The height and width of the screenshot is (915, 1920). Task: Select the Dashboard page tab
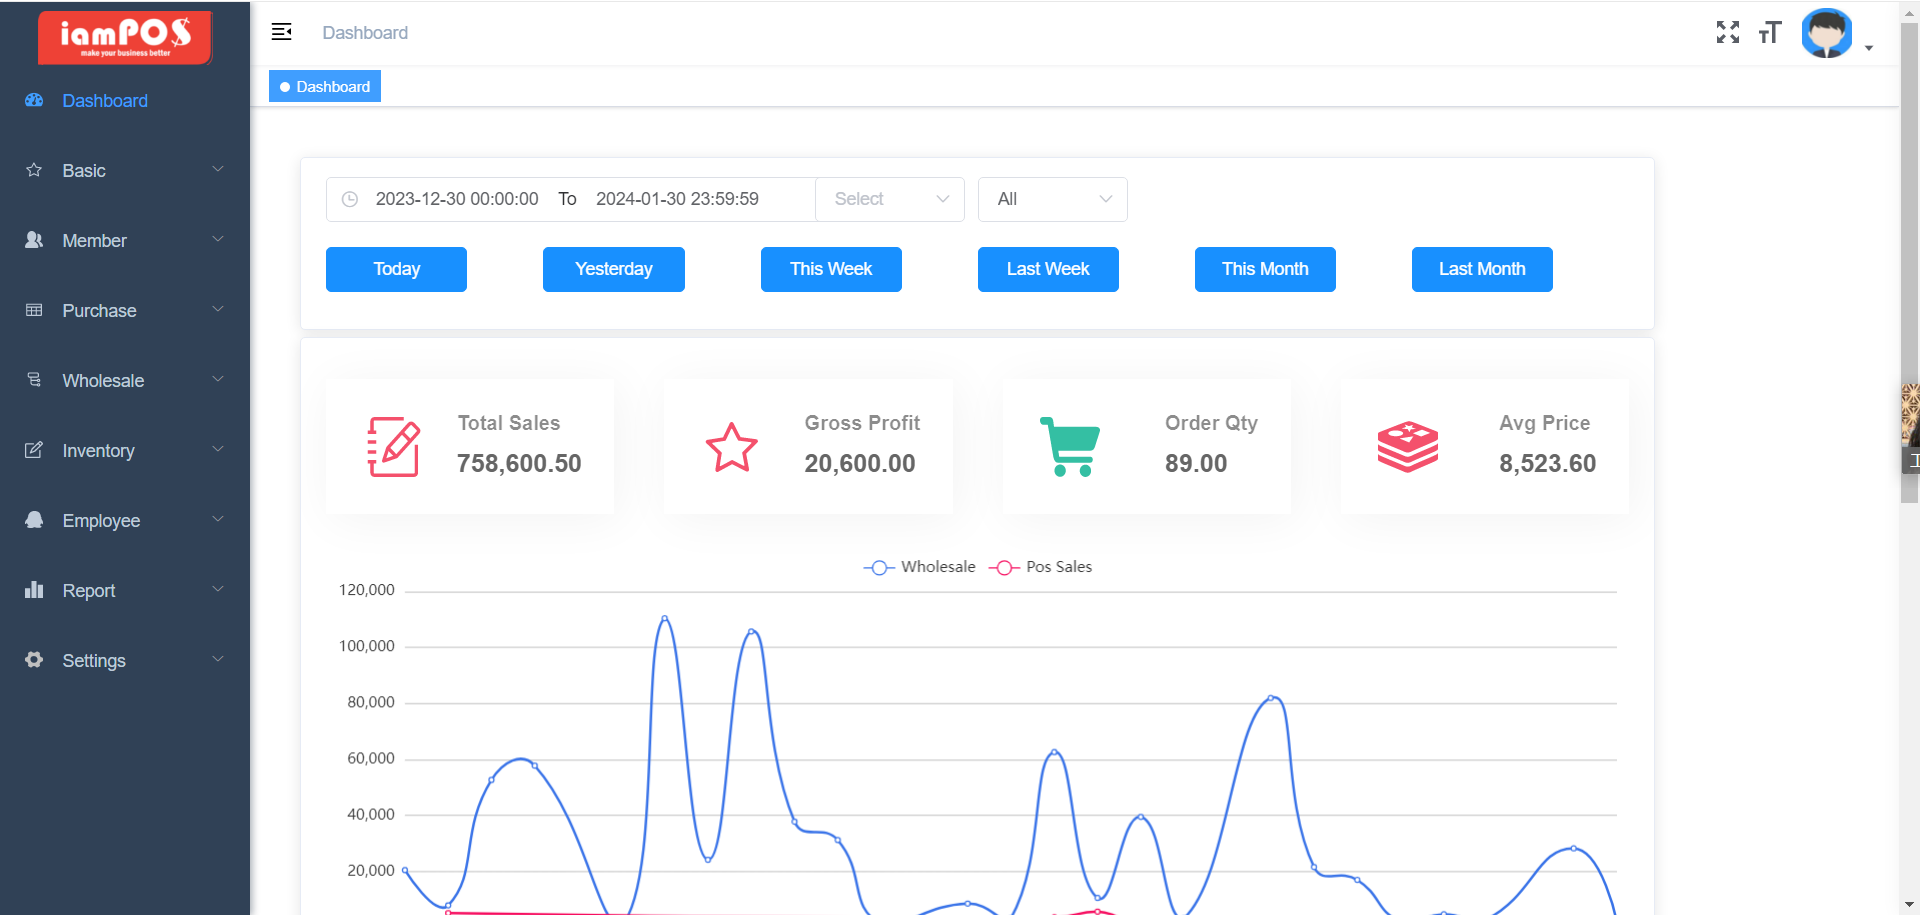click(325, 87)
